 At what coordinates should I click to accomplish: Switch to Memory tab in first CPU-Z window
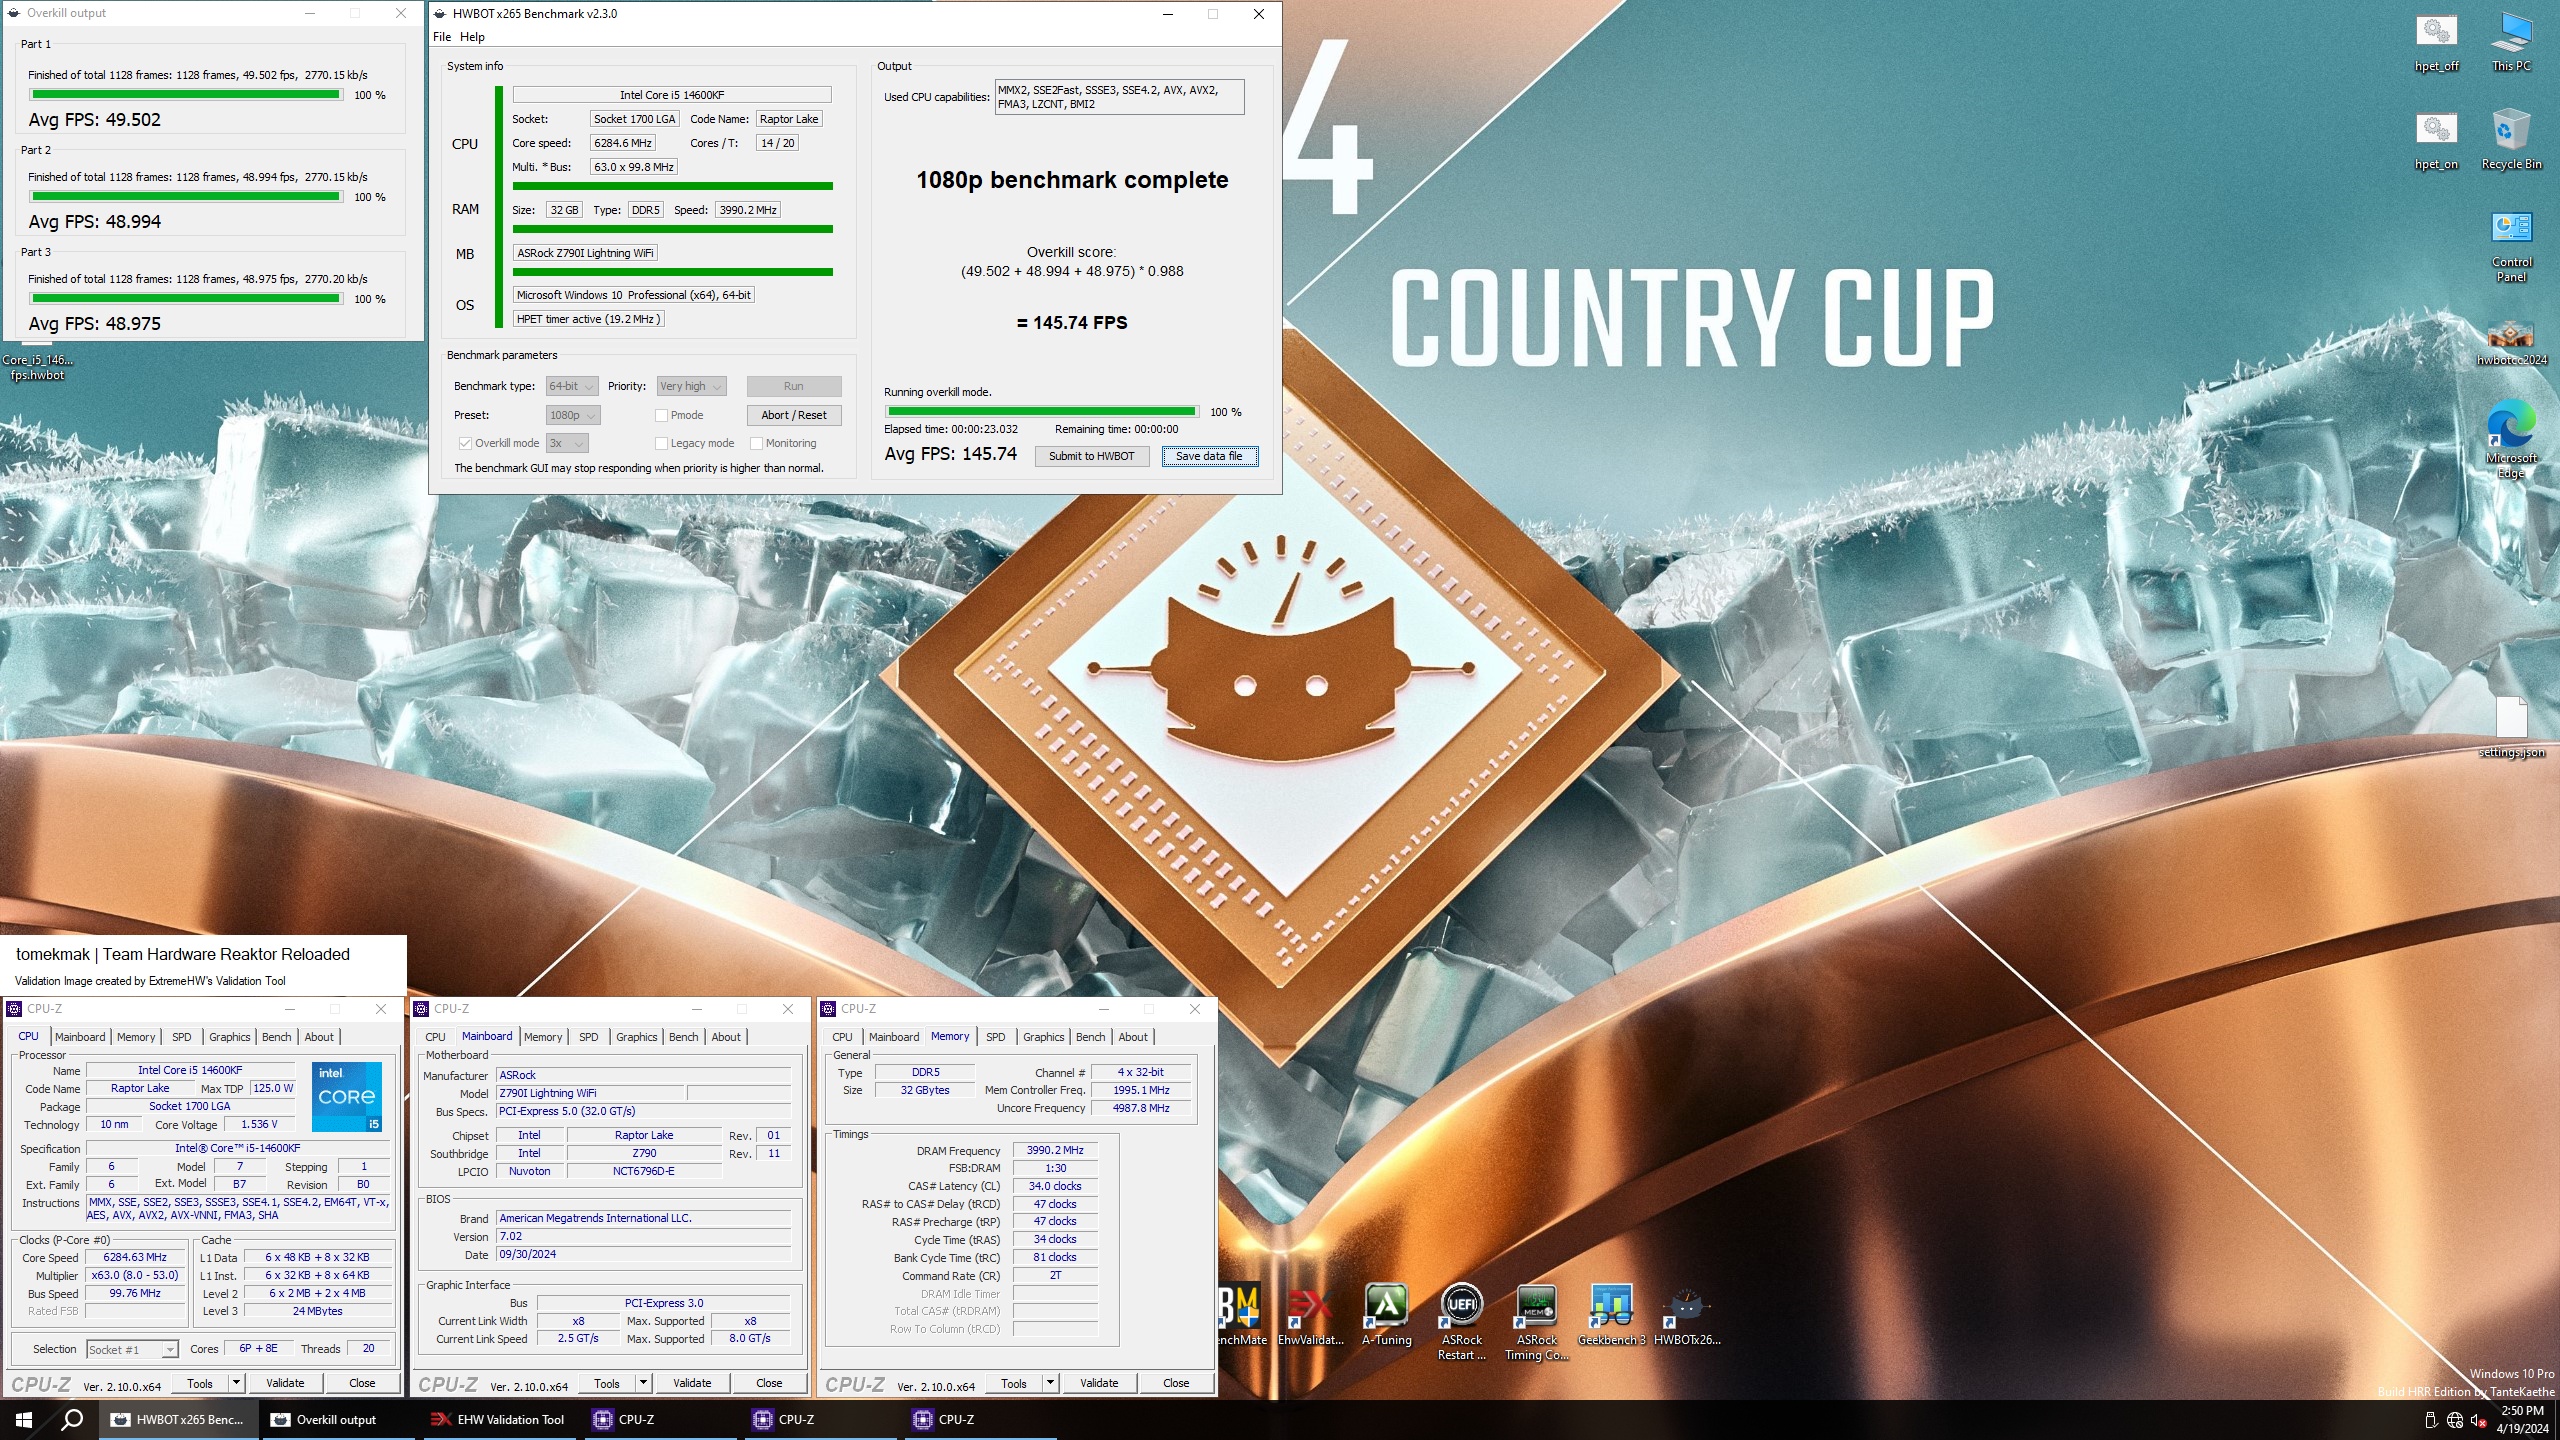tap(136, 1037)
